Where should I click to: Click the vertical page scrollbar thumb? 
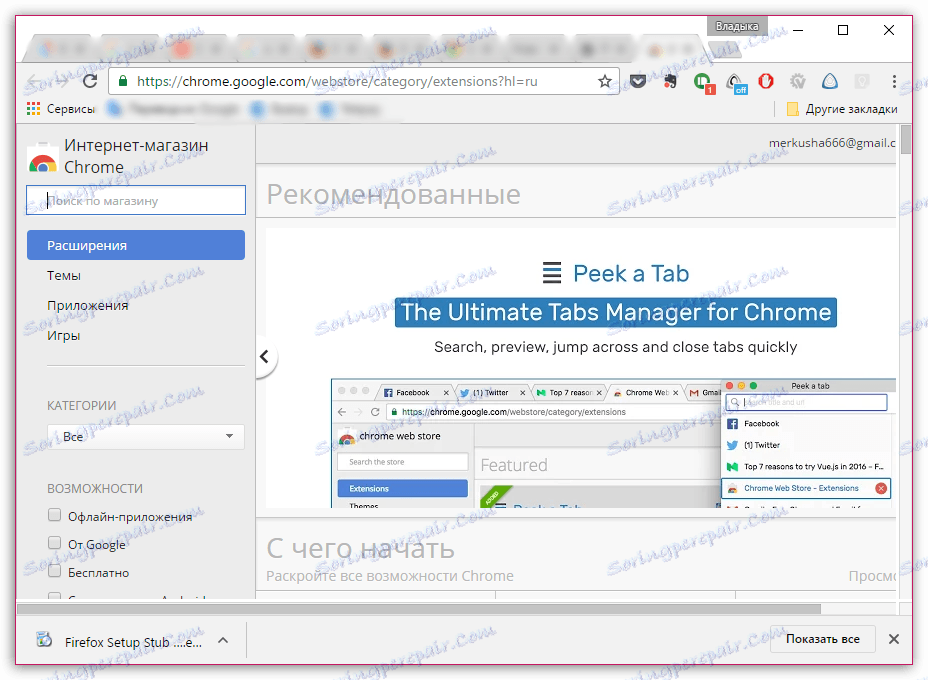click(x=906, y=139)
